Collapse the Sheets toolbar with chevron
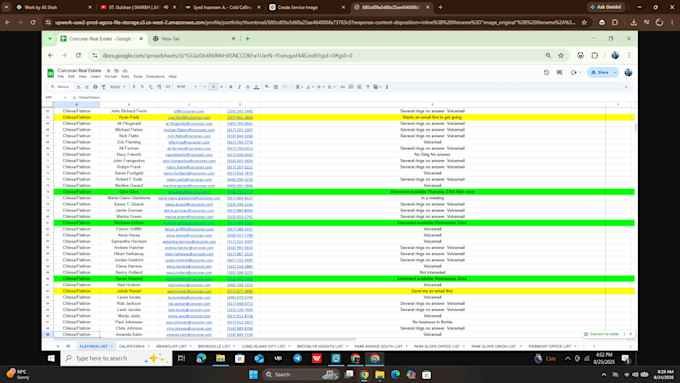Image resolution: width=680 pixels, height=383 pixels. 626,87
